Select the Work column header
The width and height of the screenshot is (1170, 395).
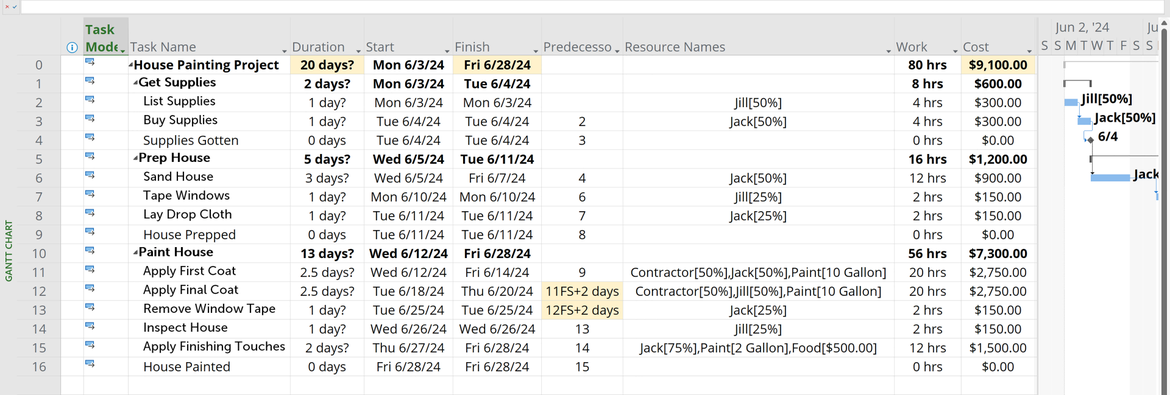point(927,46)
